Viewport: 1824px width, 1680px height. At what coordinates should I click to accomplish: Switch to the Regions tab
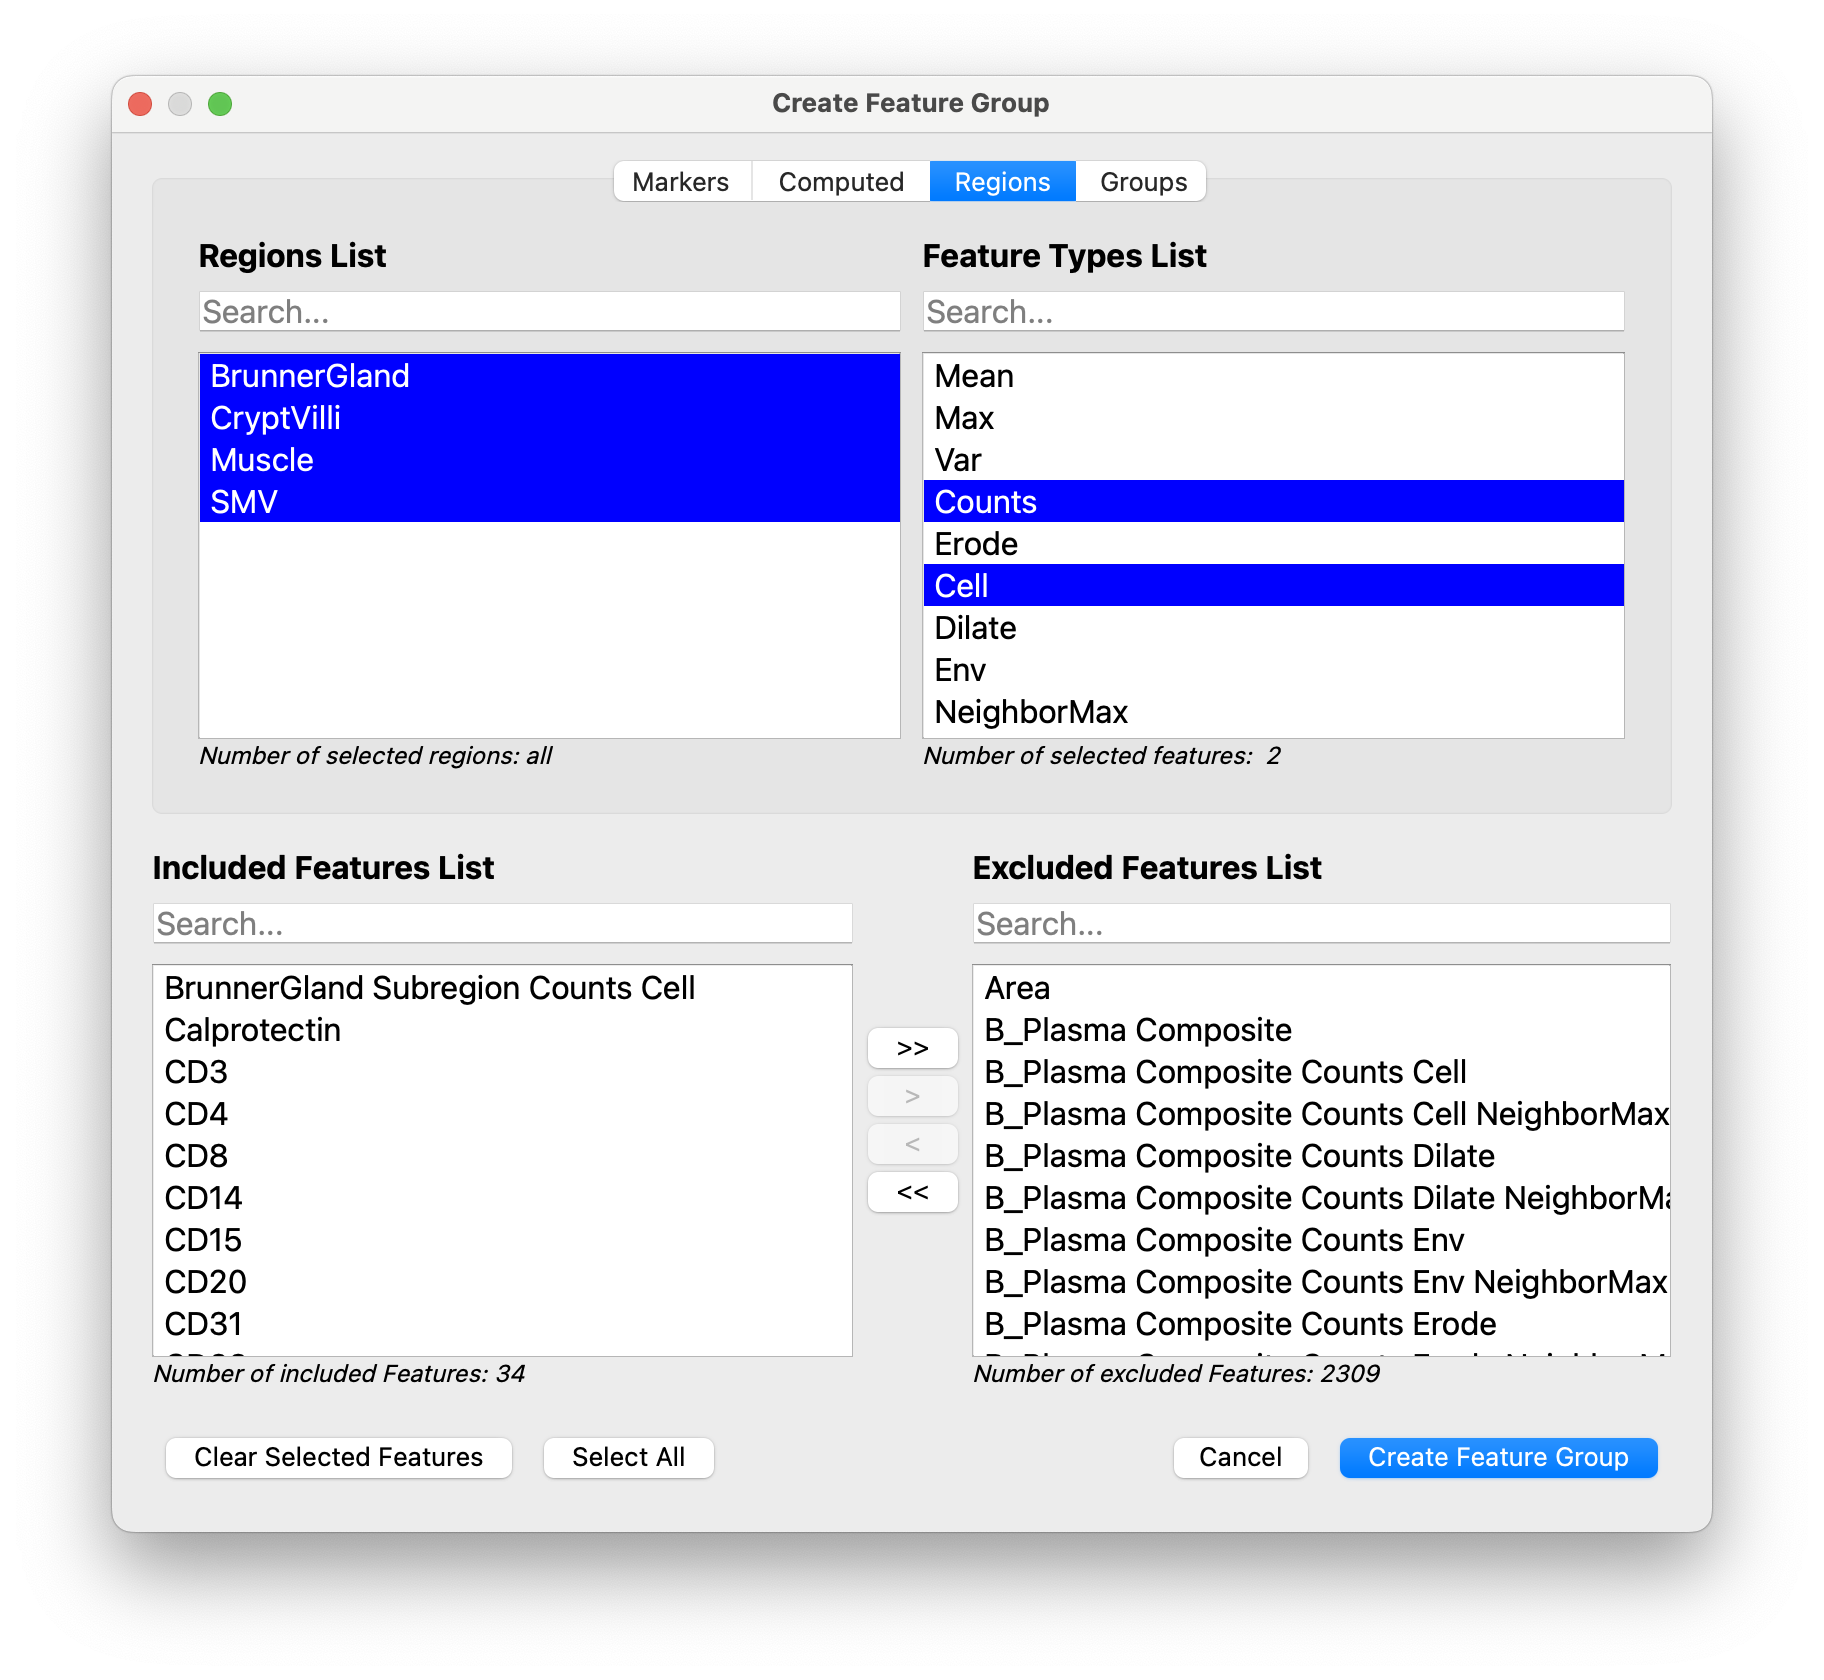coord(1002,181)
